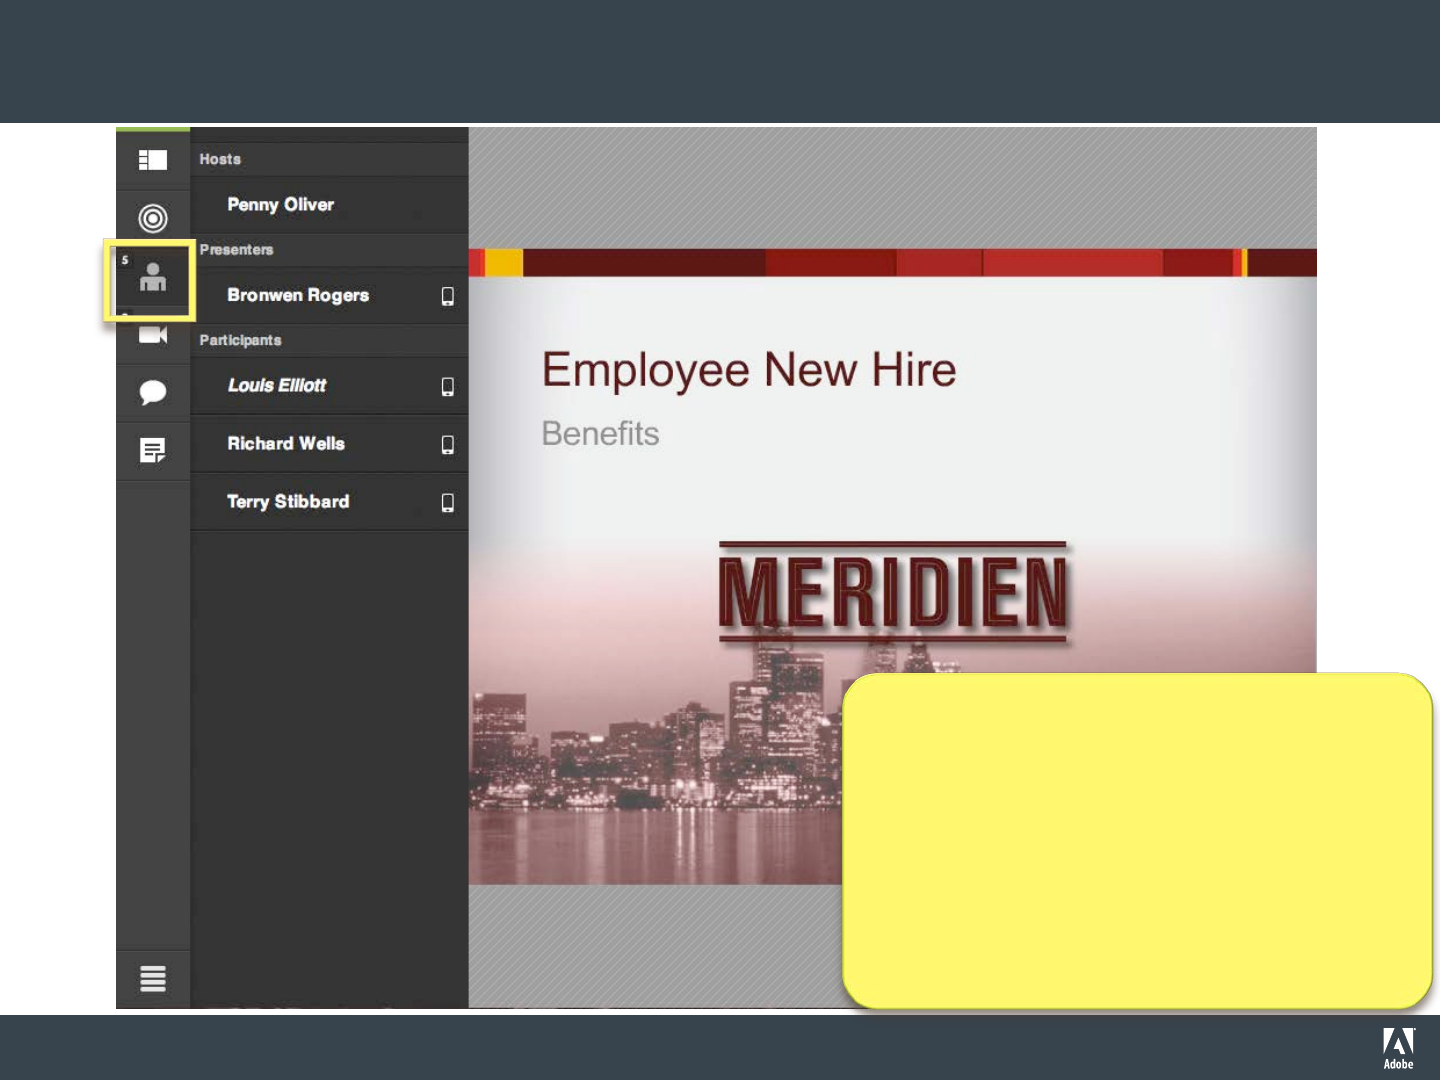Click the mobile device icon beside Richard Wells
Screen dimensions: 1440x1080
pyautogui.click(x=448, y=445)
